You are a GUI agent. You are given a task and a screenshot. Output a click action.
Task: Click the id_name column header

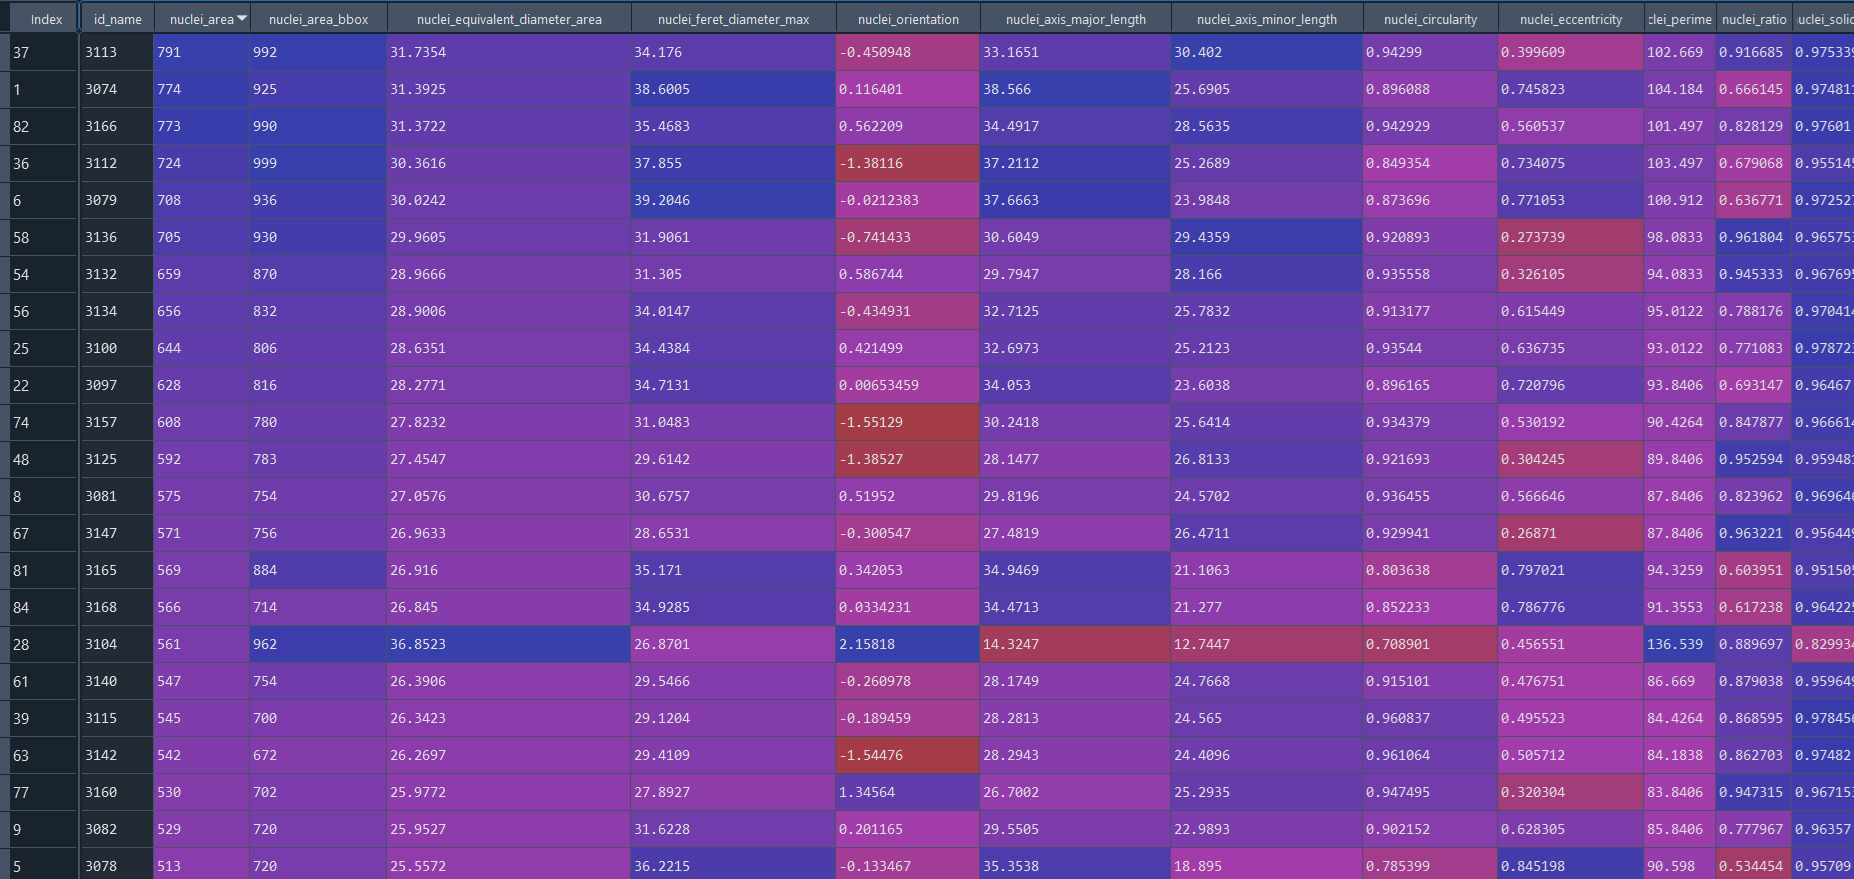[x=117, y=19]
